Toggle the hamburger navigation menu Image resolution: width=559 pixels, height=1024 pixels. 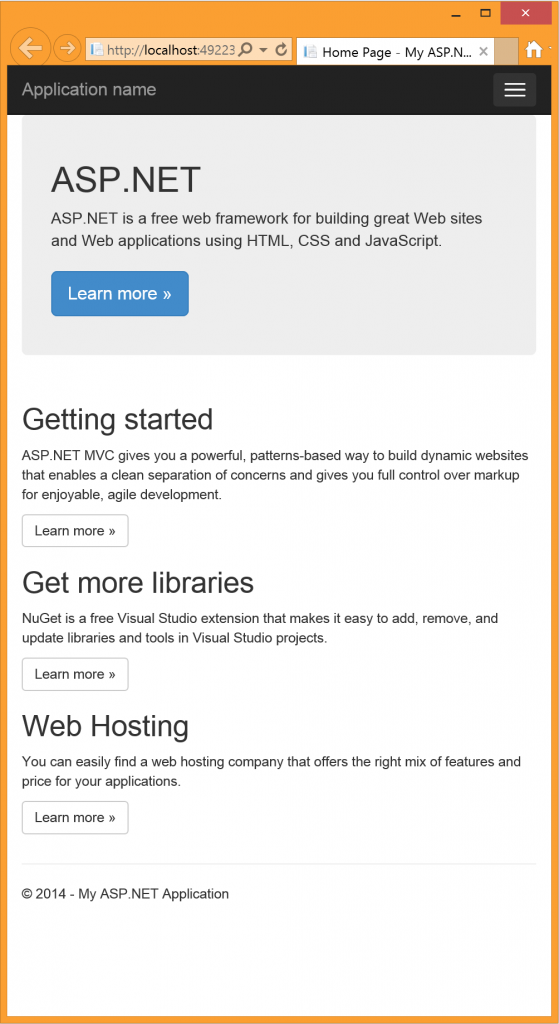[515, 90]
